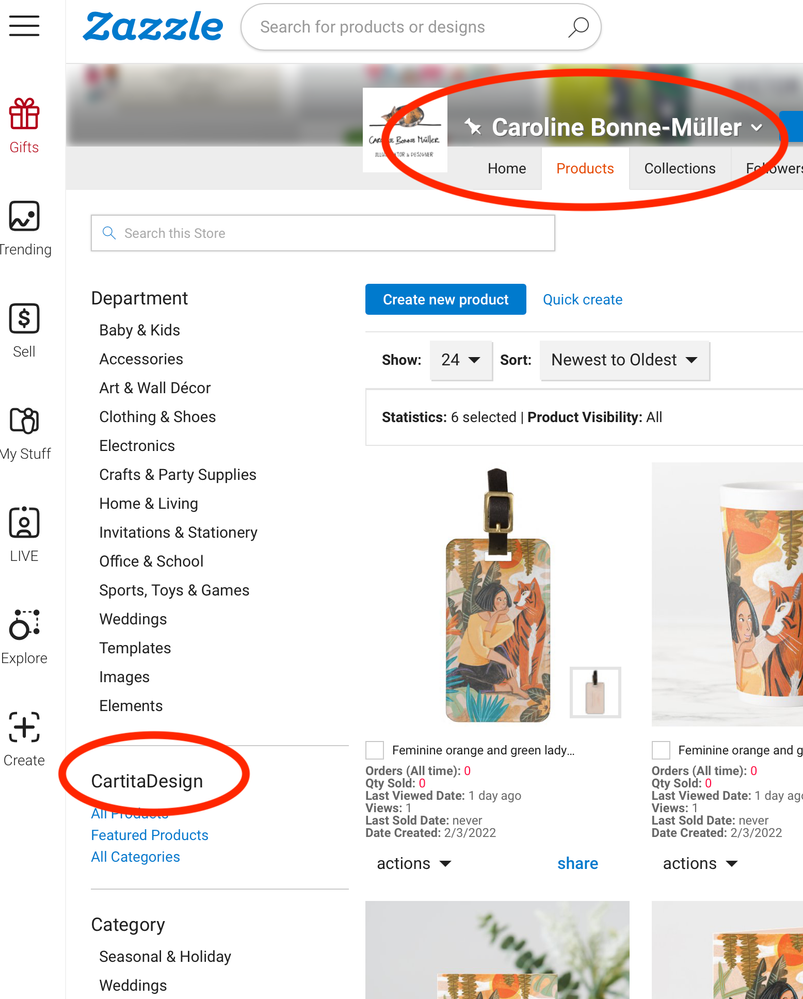This screenshot has height=999, width=803.
Task: Switch to the Collections tab
Action: click(x=680, y=168)
